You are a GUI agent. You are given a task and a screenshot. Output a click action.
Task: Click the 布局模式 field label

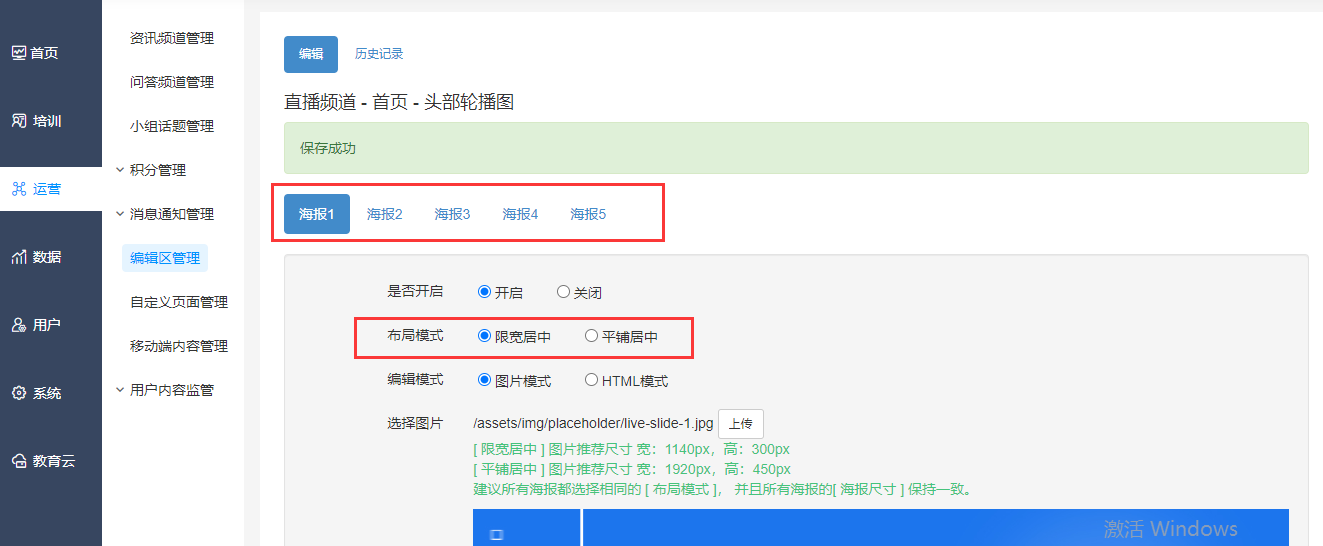pos(415,336)
